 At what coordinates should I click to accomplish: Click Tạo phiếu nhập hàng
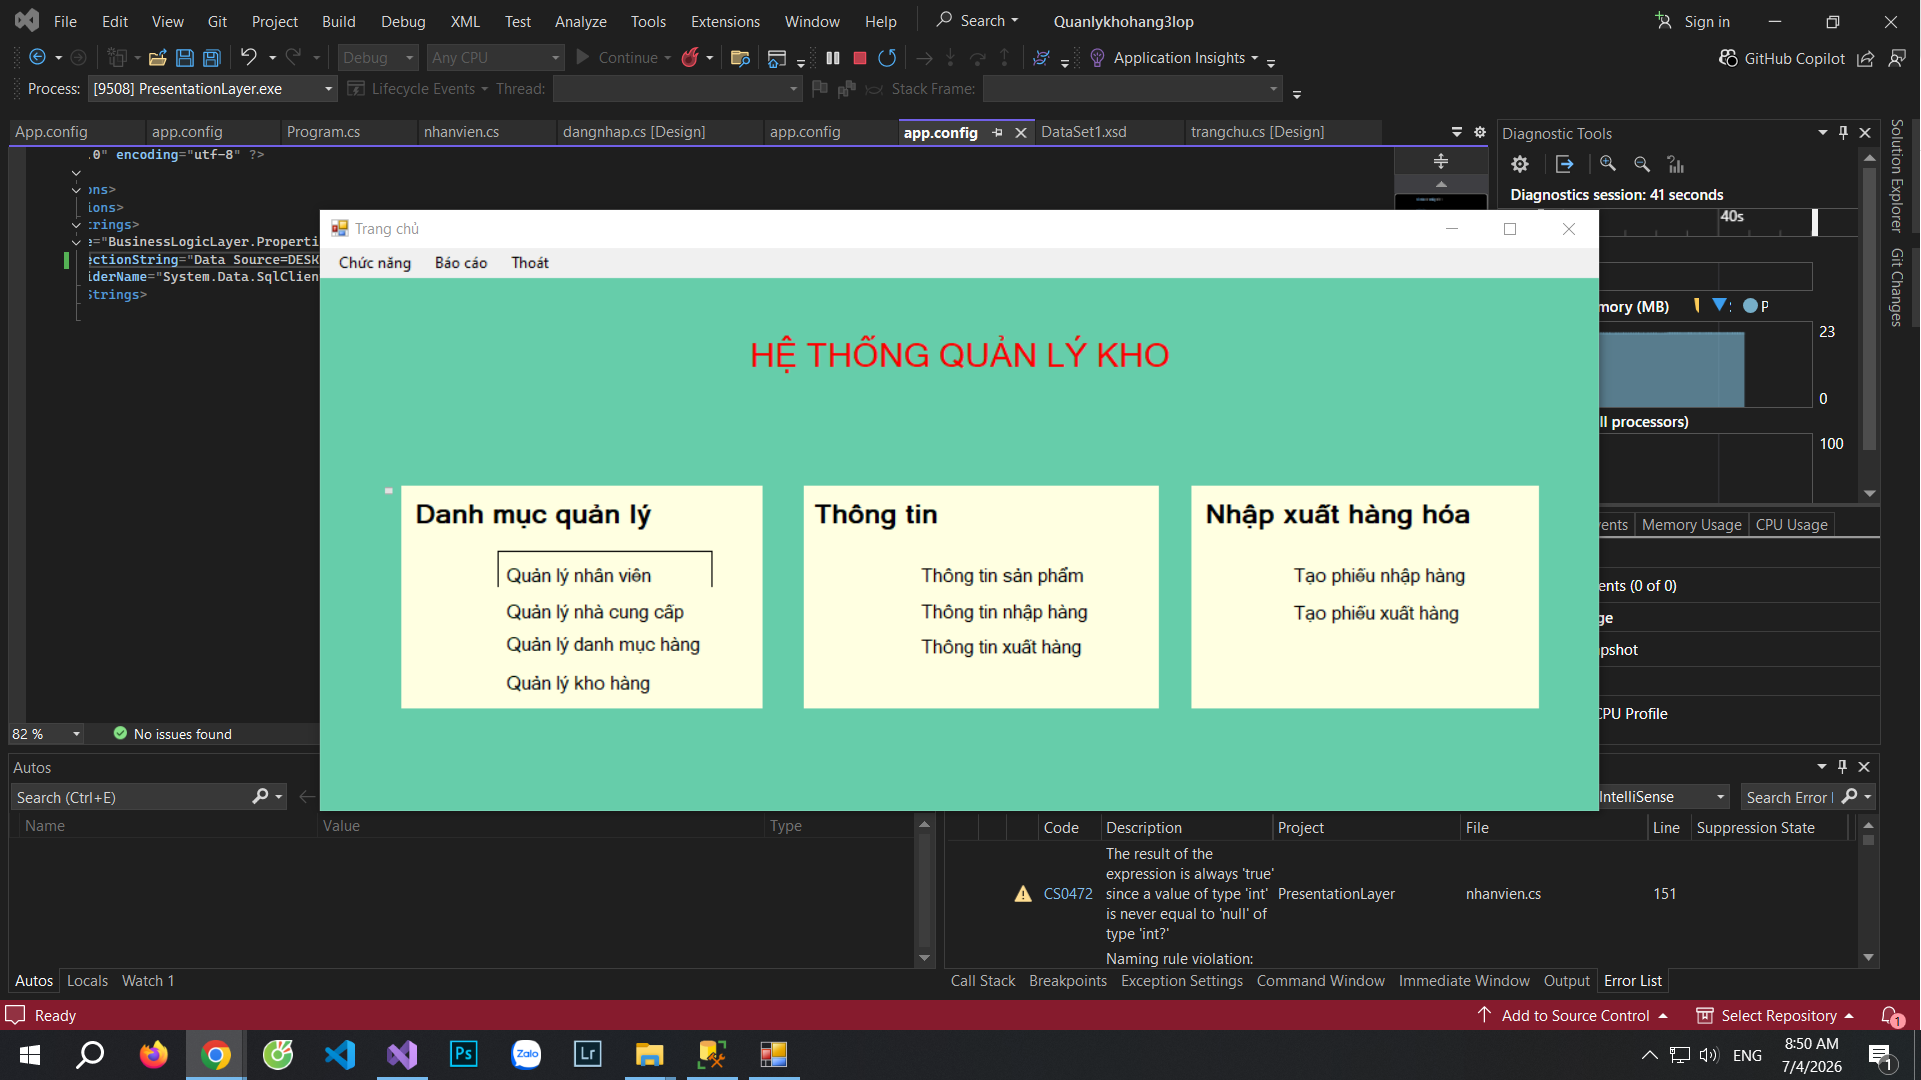(1379, 576)
